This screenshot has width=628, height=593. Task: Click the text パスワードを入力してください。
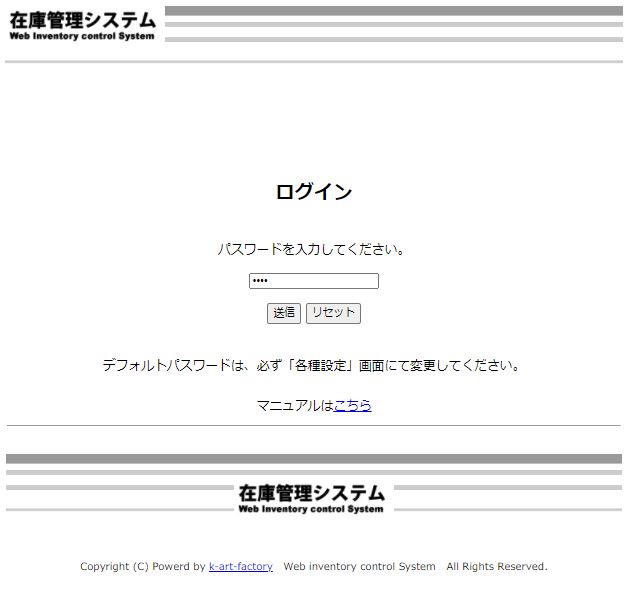coord(311,249)
